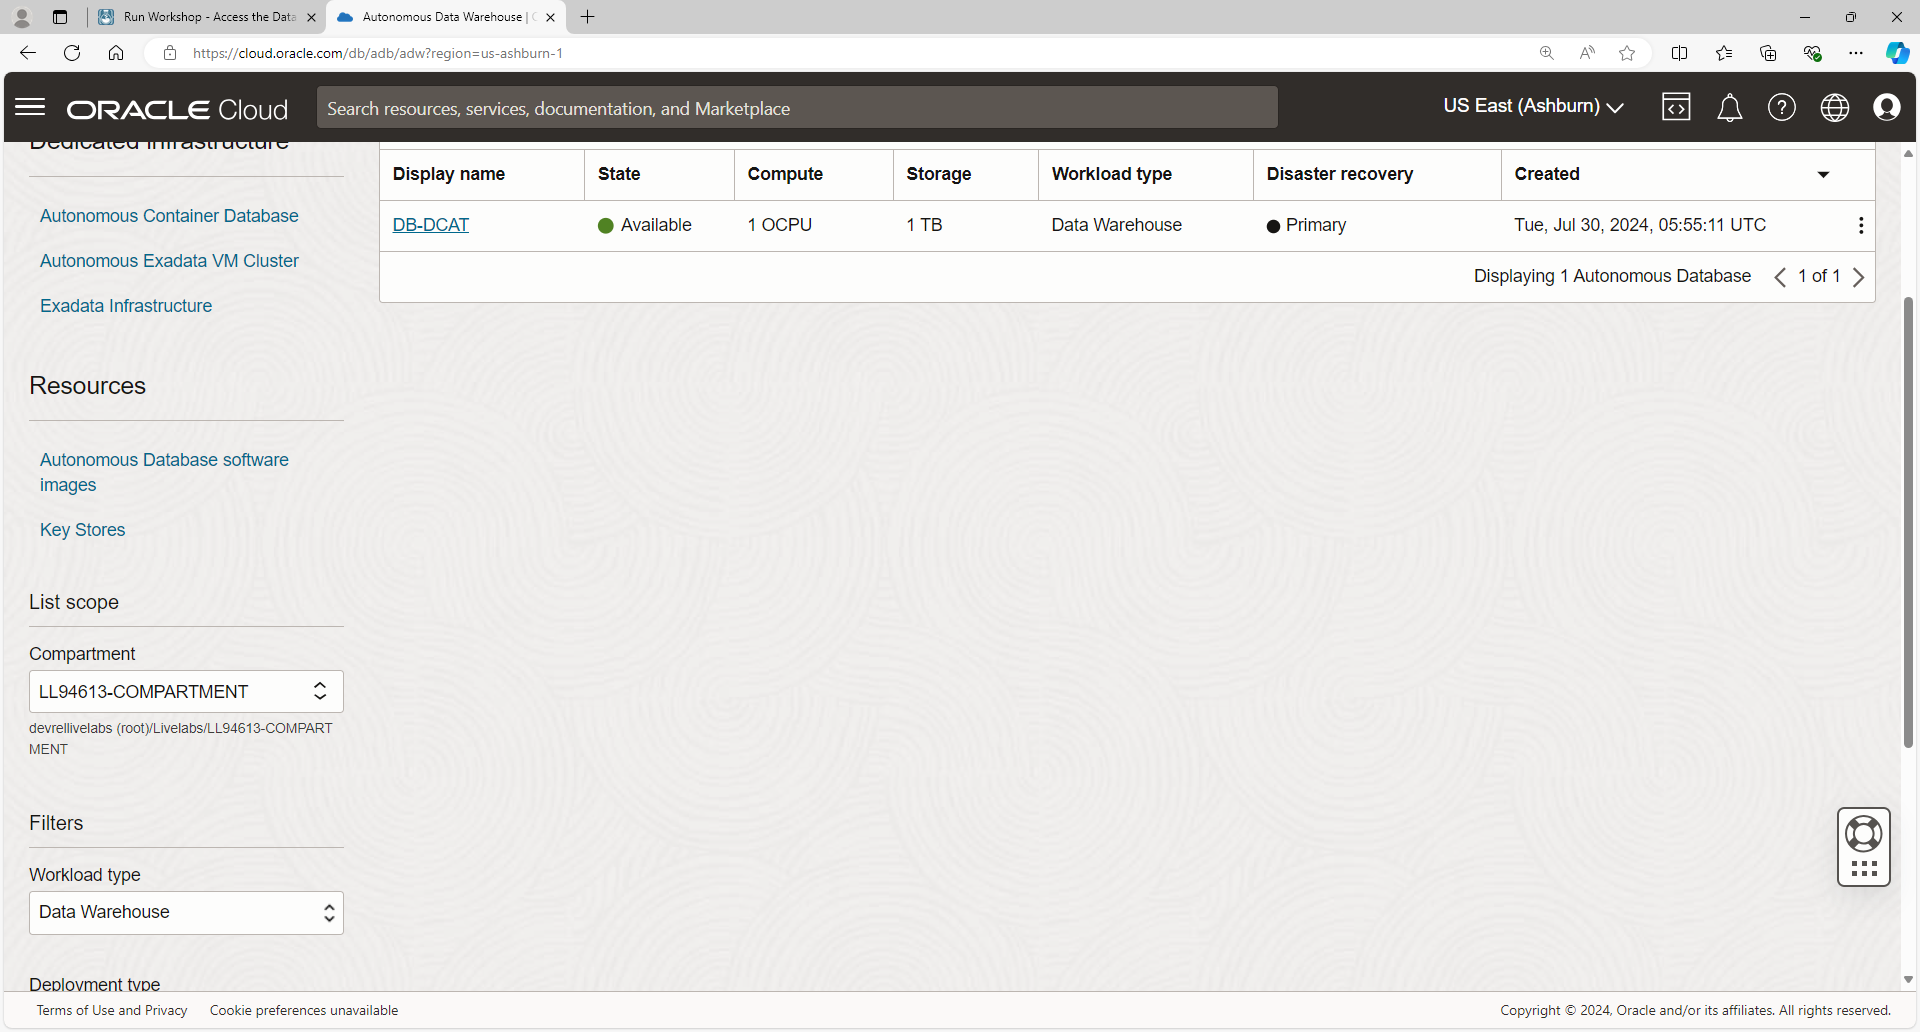Expand the US East (Ashburn) region selector
This screenshot has width=1920, height=1032.
coord(1533,106)
